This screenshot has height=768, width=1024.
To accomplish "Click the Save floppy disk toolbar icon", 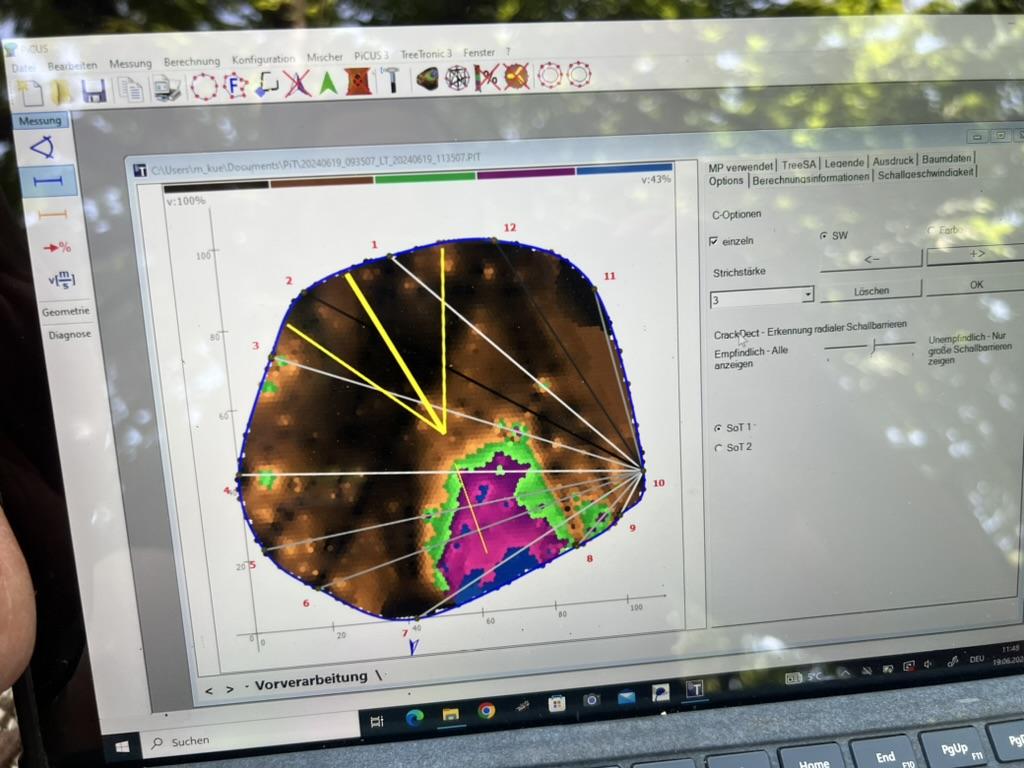I will tap(93, 91).
